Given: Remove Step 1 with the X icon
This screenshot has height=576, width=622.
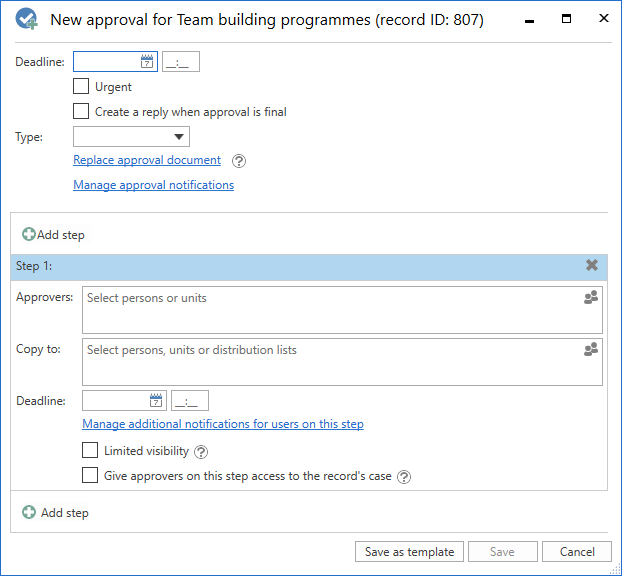Looking at the screenshot, I should coord(591,266).
